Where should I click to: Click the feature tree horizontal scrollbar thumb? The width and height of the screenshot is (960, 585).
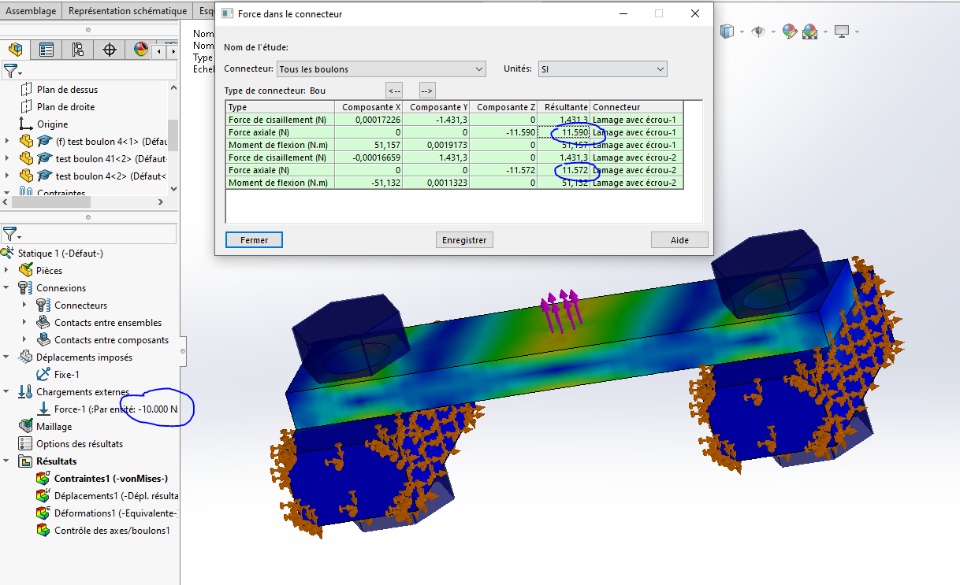51,201
